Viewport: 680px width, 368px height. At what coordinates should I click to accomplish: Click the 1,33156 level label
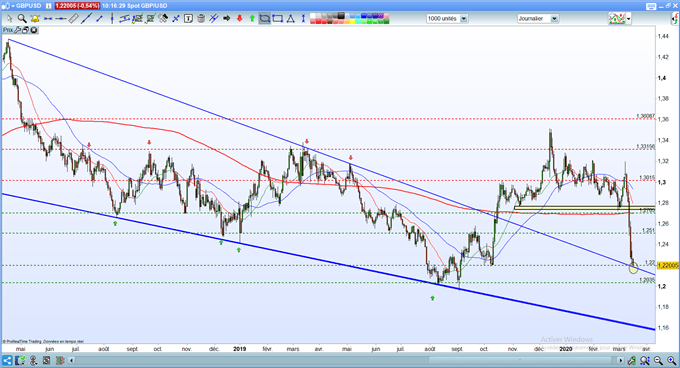(645, 147)
